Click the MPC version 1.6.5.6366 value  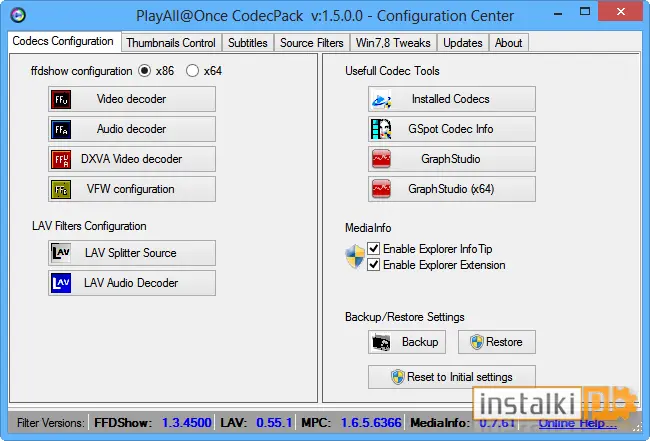(371, 423)
